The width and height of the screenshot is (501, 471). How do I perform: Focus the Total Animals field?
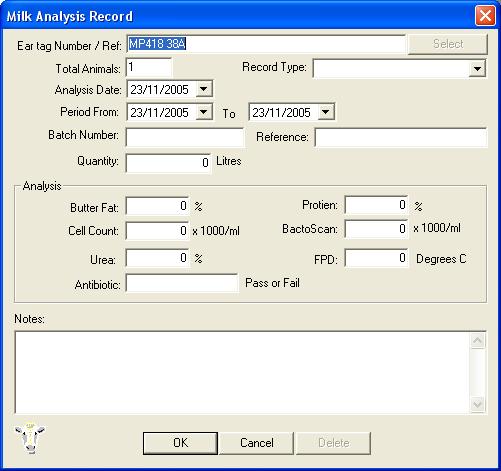149,67
